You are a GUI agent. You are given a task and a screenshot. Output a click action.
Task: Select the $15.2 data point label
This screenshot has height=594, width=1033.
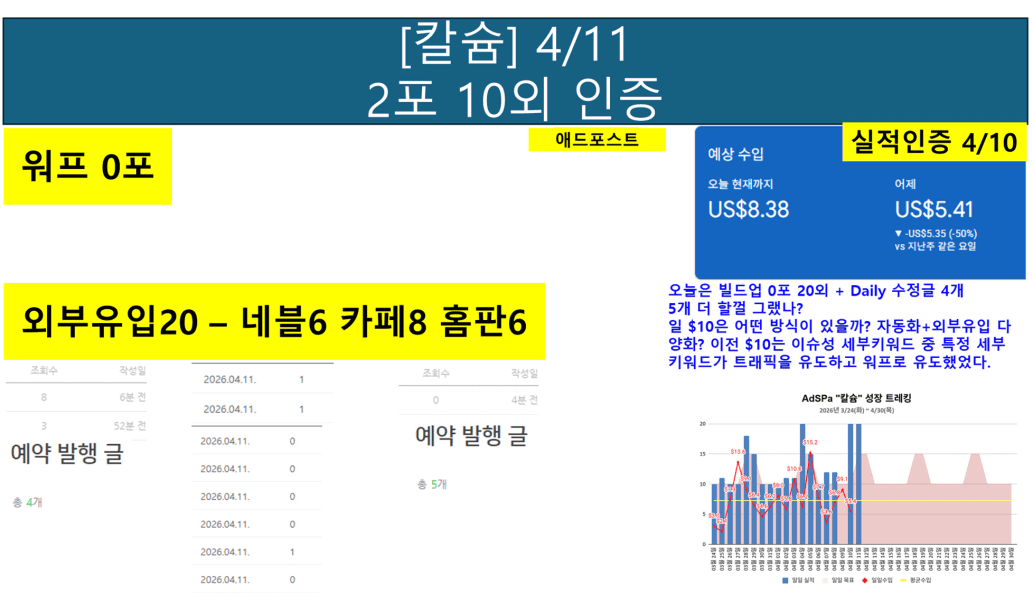[x=810, y=442]
